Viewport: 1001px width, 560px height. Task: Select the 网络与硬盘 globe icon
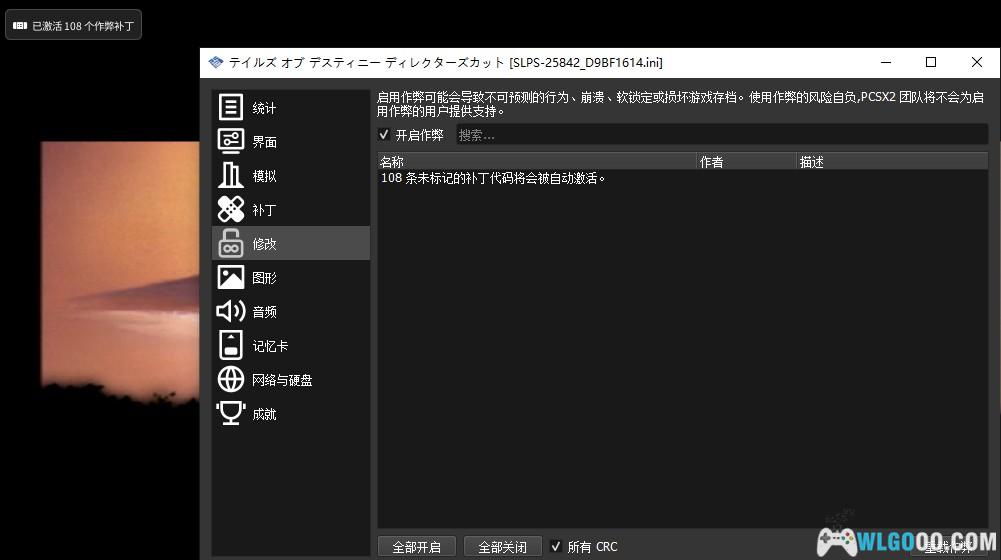tap(231, 380)
